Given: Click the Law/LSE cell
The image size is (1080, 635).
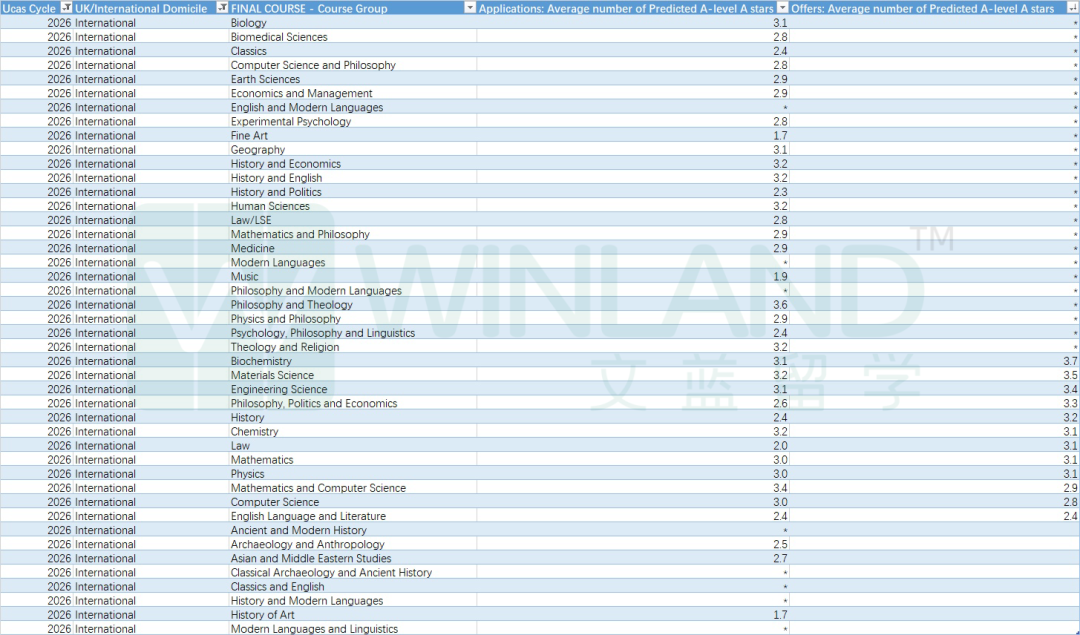Looking at the screenshot, I should pos(353,220).
